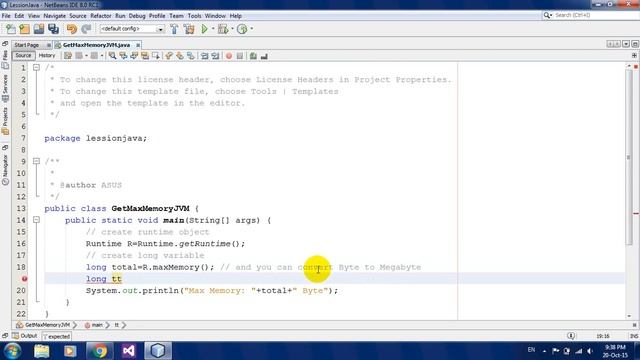Run the project with green play icon

tap(204, 29)
